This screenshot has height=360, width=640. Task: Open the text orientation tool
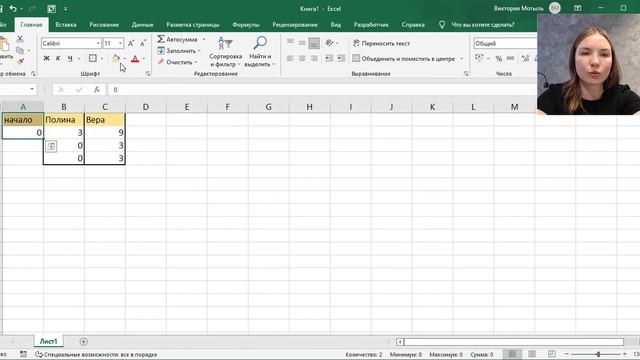coord(330,43)
